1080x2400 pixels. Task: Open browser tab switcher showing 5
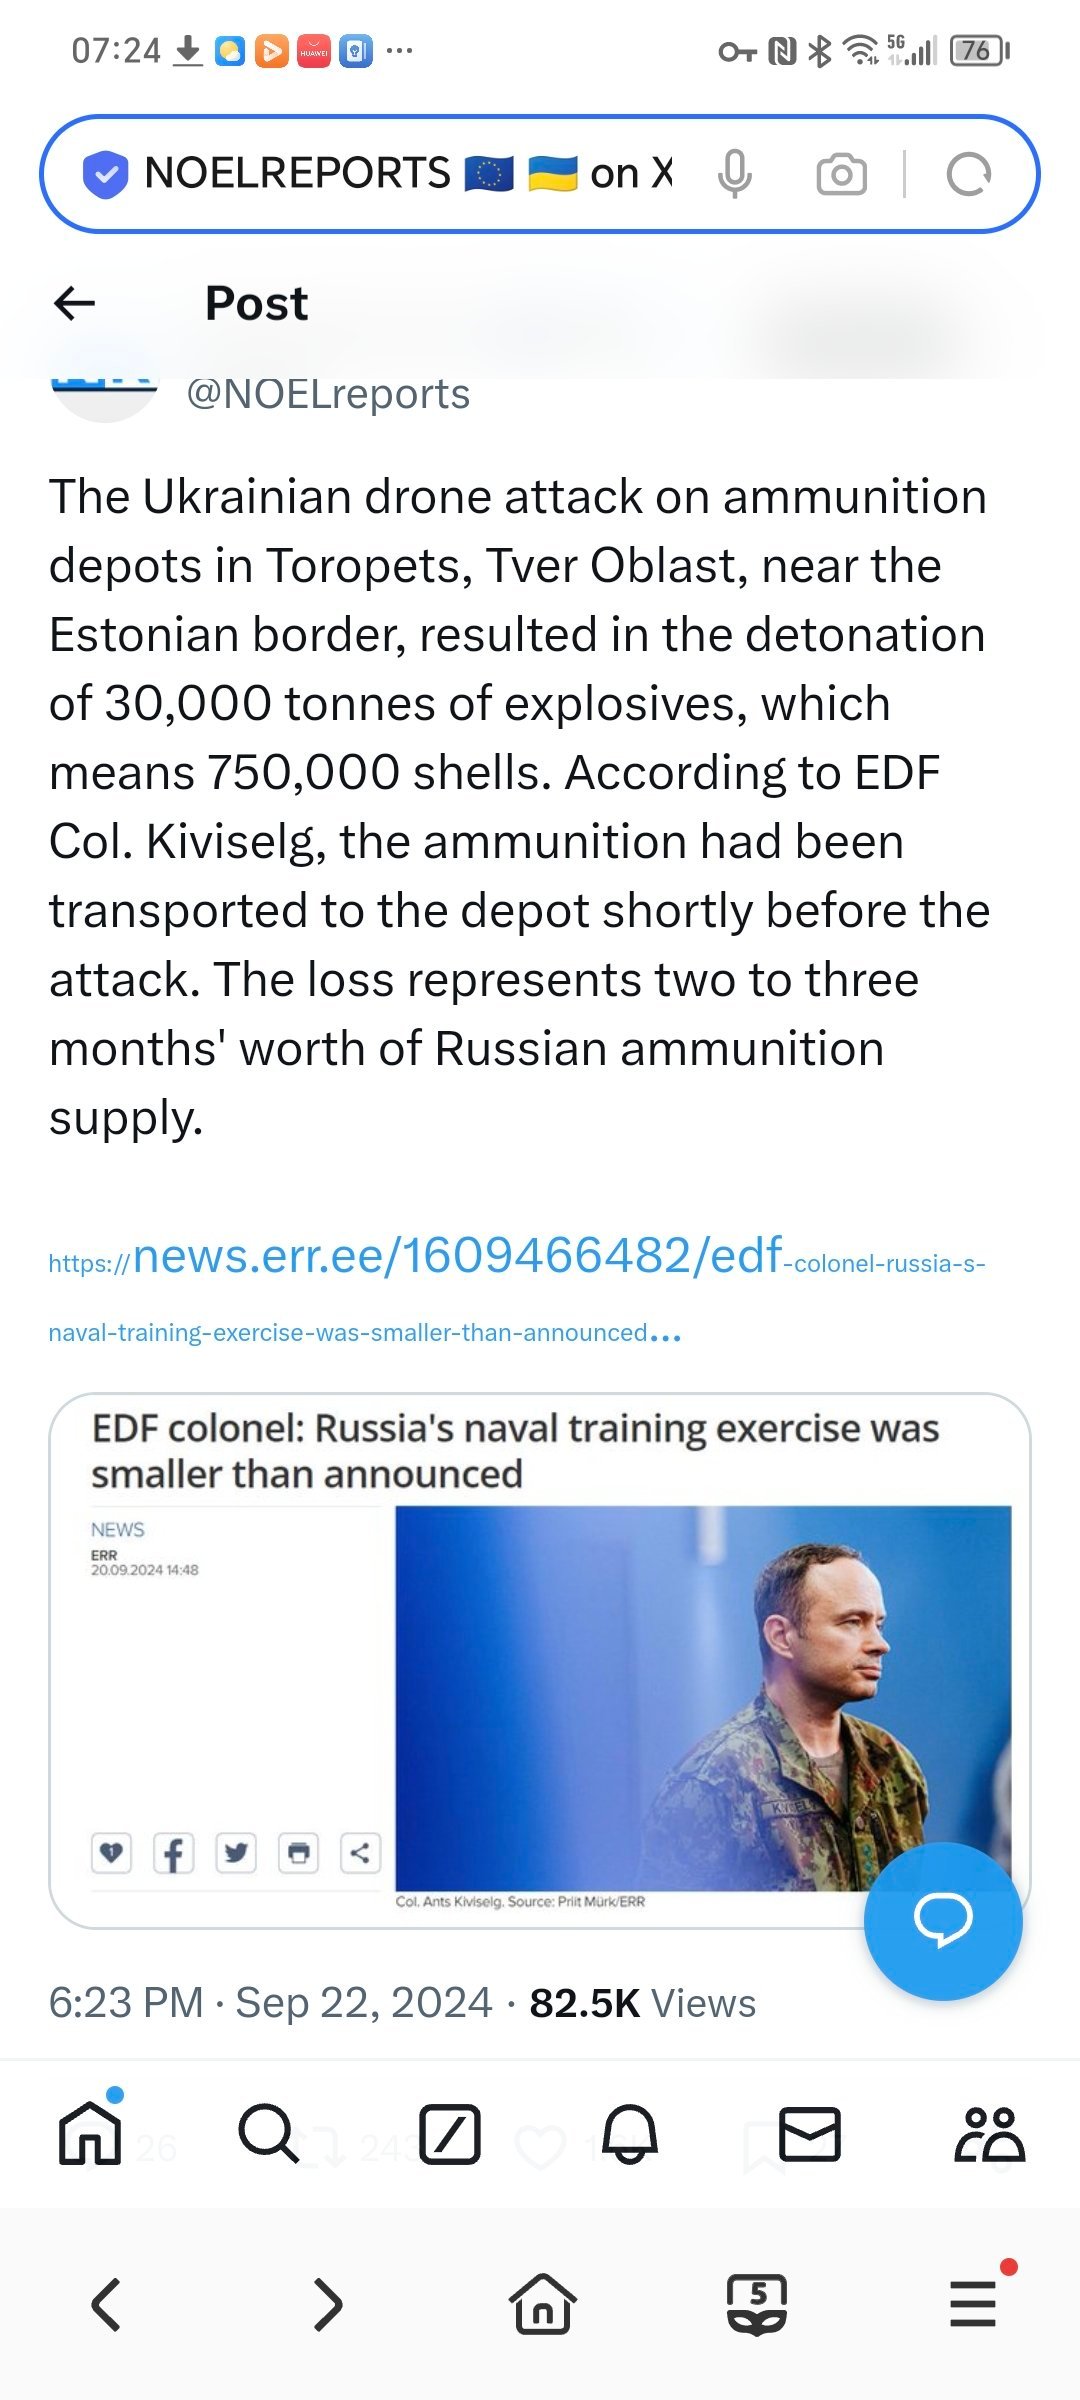[x=757, y=2304]
